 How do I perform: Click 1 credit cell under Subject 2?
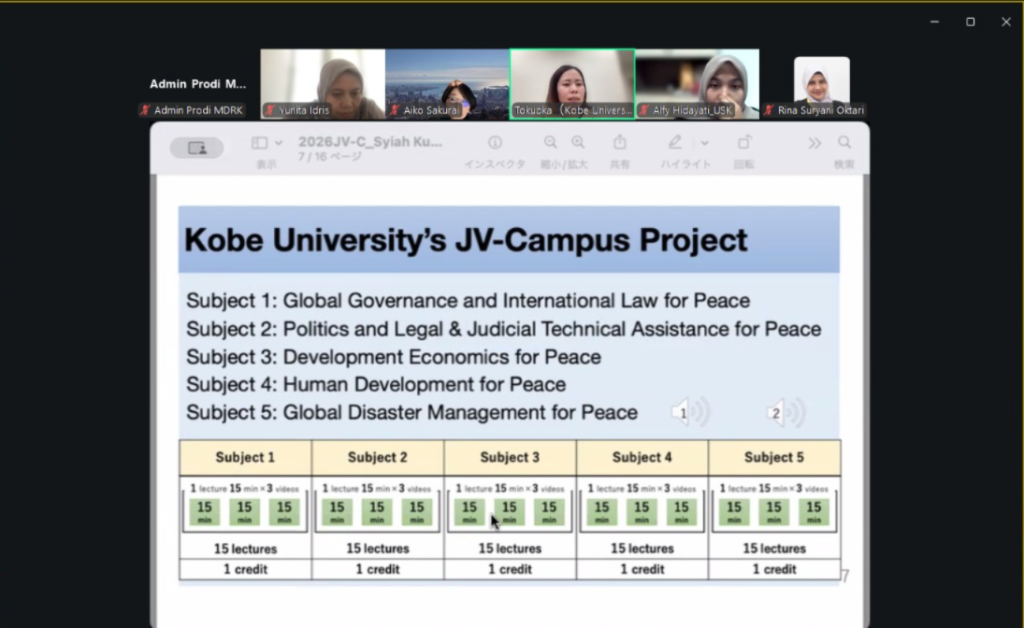pos(377,569)
